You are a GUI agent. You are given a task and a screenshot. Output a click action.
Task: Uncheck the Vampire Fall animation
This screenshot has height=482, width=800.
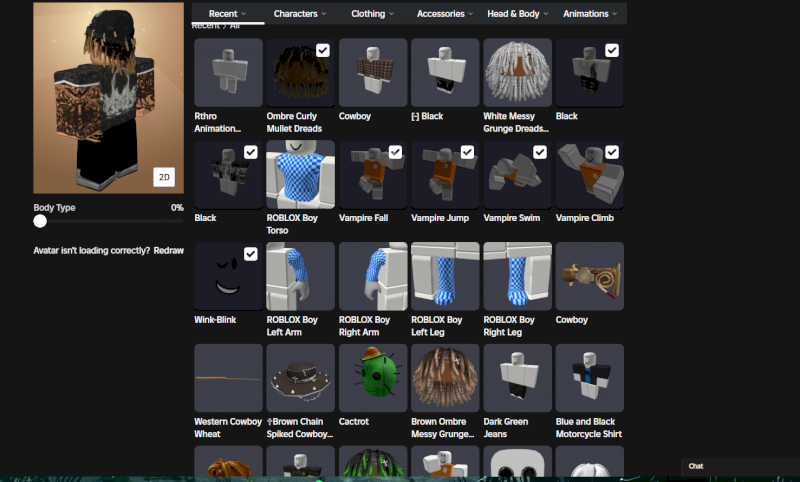395,152
